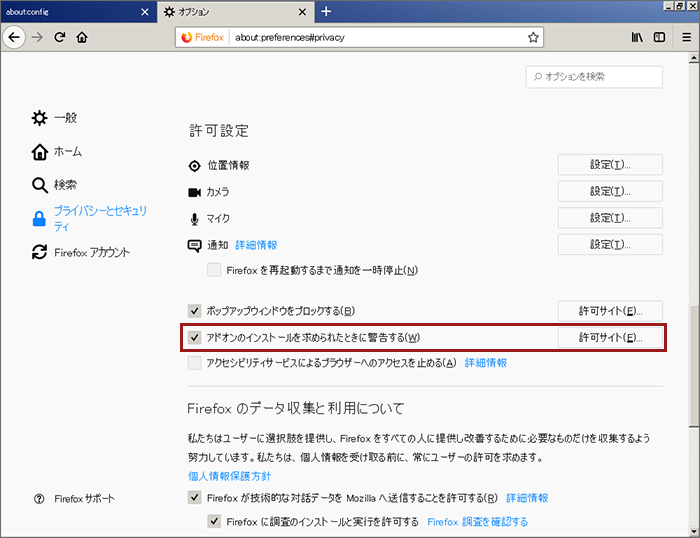Image resolution: width=700 pixels, height=538 pixels.
Task: Click the Firefox サポート question mark icon
Action: click(x=39, y=499)
